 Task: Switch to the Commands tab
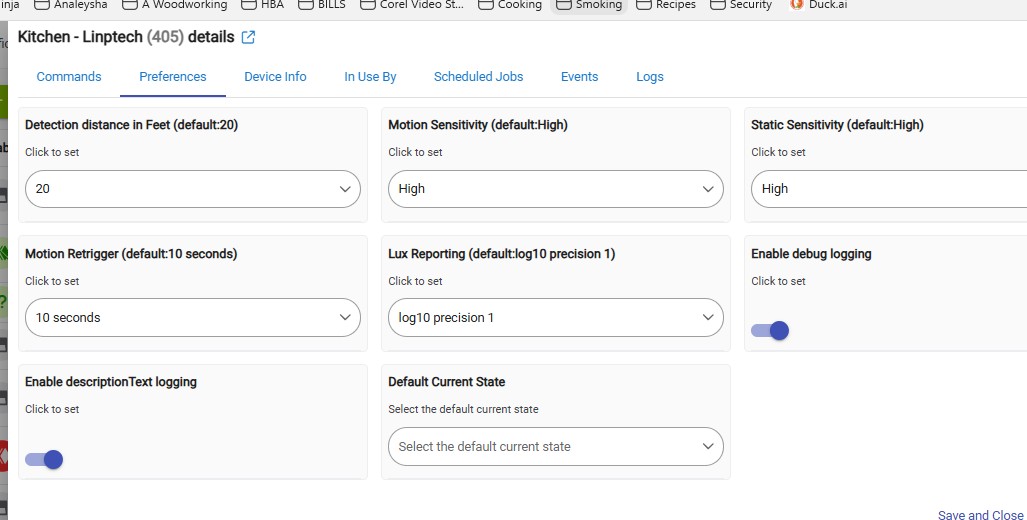tap(69, 77)
